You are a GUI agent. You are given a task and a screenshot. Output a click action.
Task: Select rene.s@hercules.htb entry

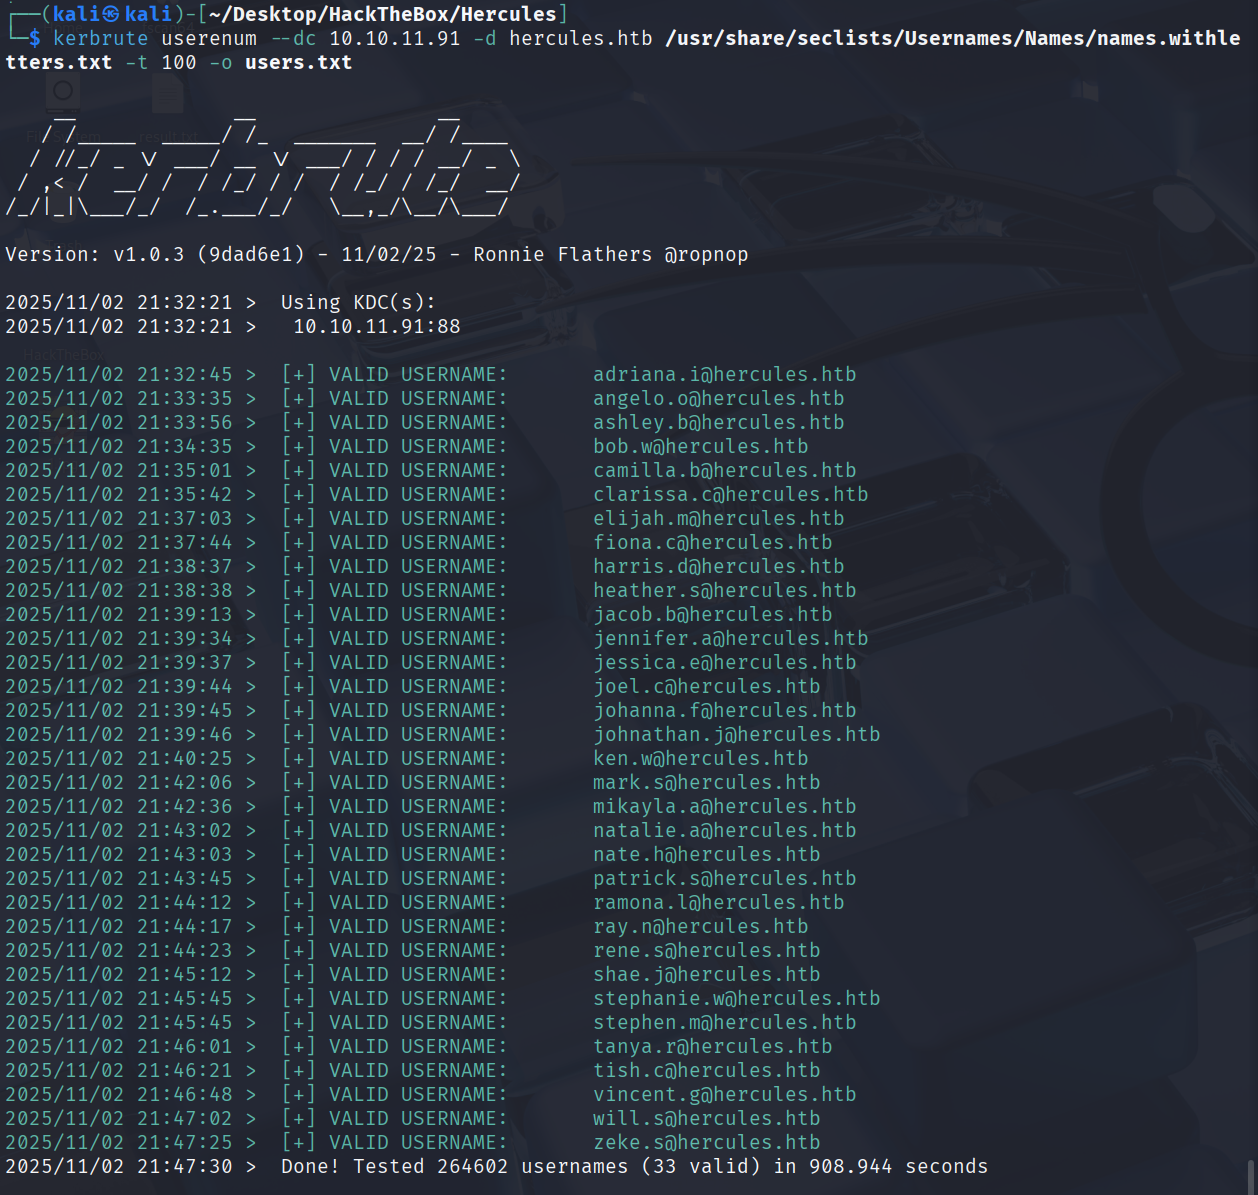(x=706, y=951)
